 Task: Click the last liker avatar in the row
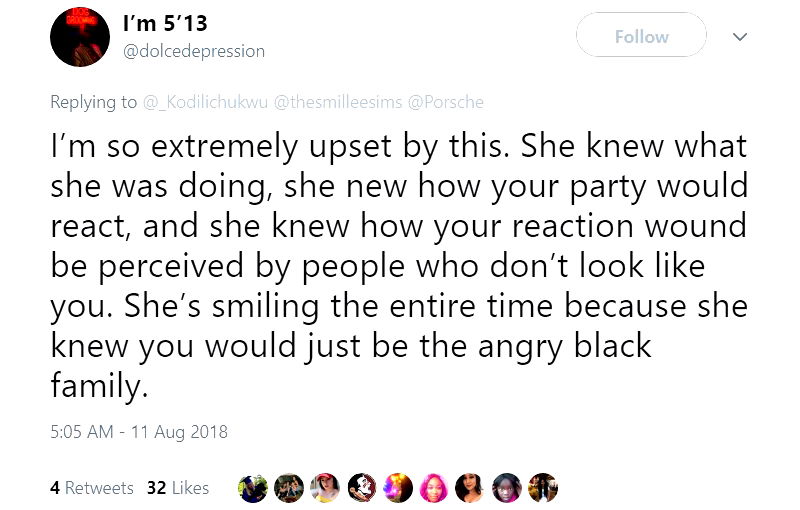(x=542, y=487)
